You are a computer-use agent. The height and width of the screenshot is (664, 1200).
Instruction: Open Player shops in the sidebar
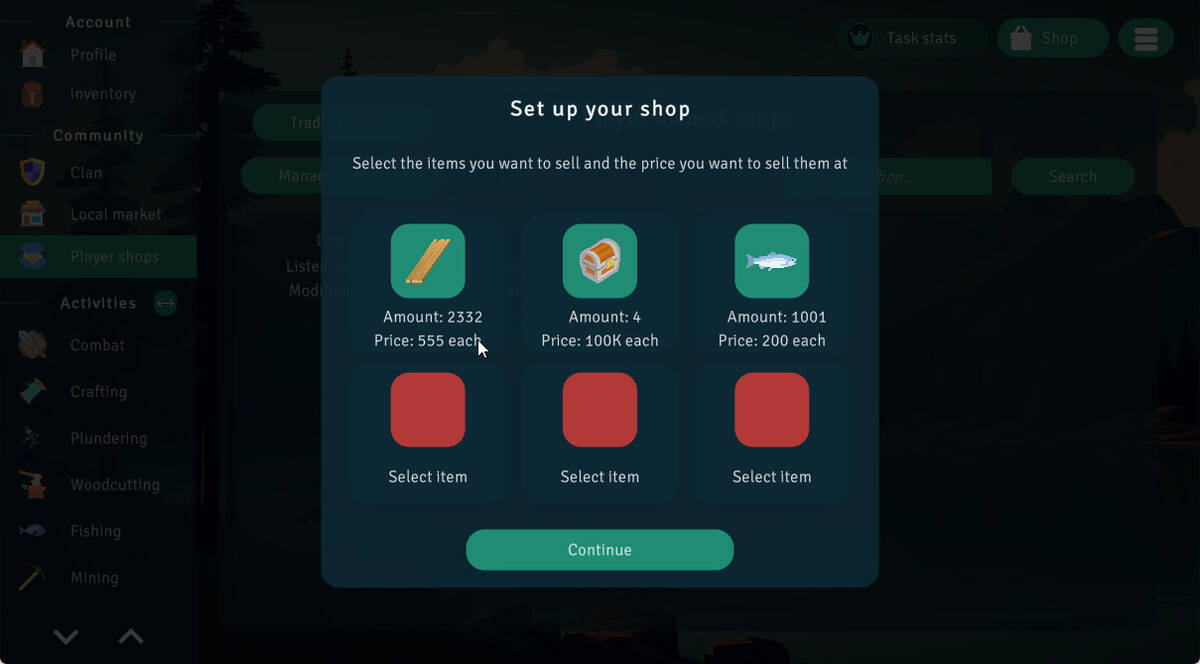coord(98,256)
